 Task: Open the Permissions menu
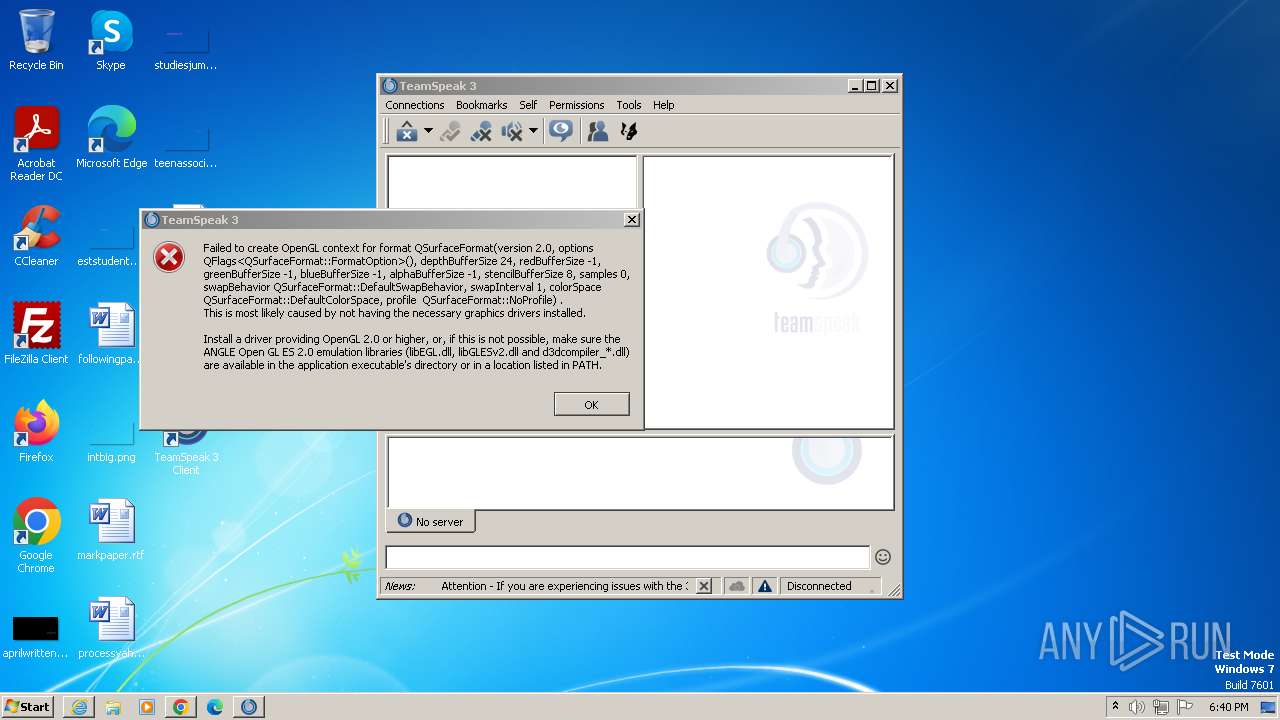[x=577, y=105]
